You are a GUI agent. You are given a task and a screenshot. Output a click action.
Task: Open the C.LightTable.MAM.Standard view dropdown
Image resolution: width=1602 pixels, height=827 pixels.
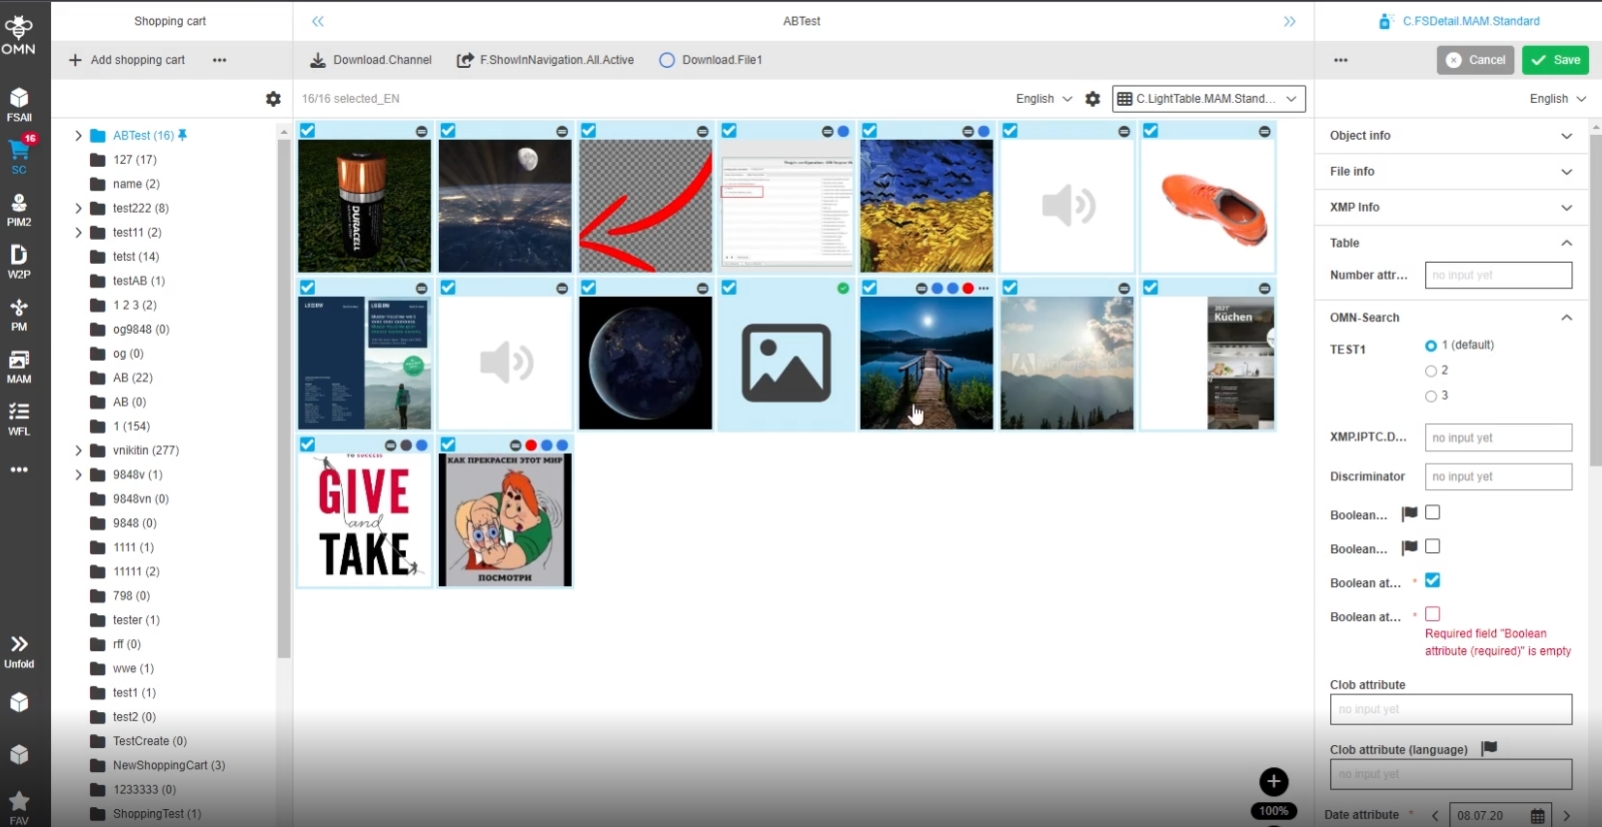pyautogui.click(x=1208, y=99)
